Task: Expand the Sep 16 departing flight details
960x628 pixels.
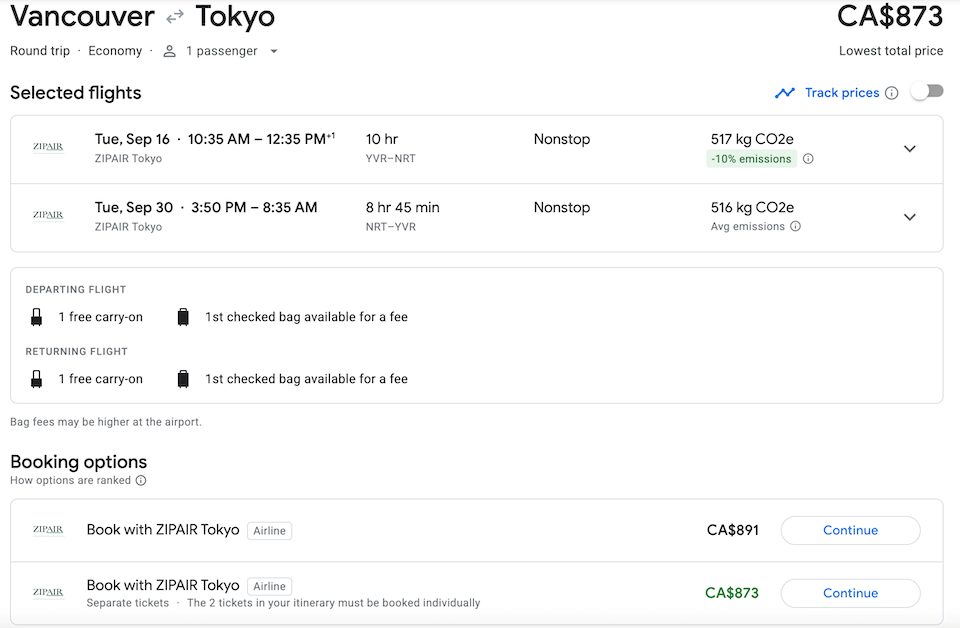Action: (910, 149)
